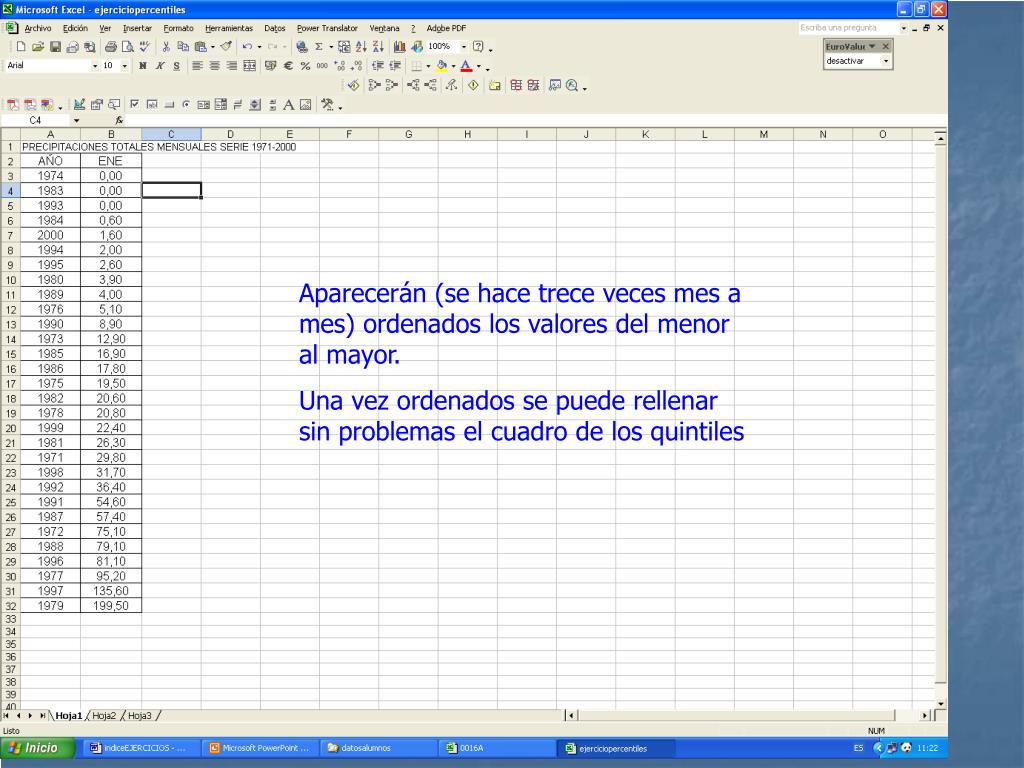1024x768 pixels.
Task: Increase decimal places icon
Action: point(339,65)
